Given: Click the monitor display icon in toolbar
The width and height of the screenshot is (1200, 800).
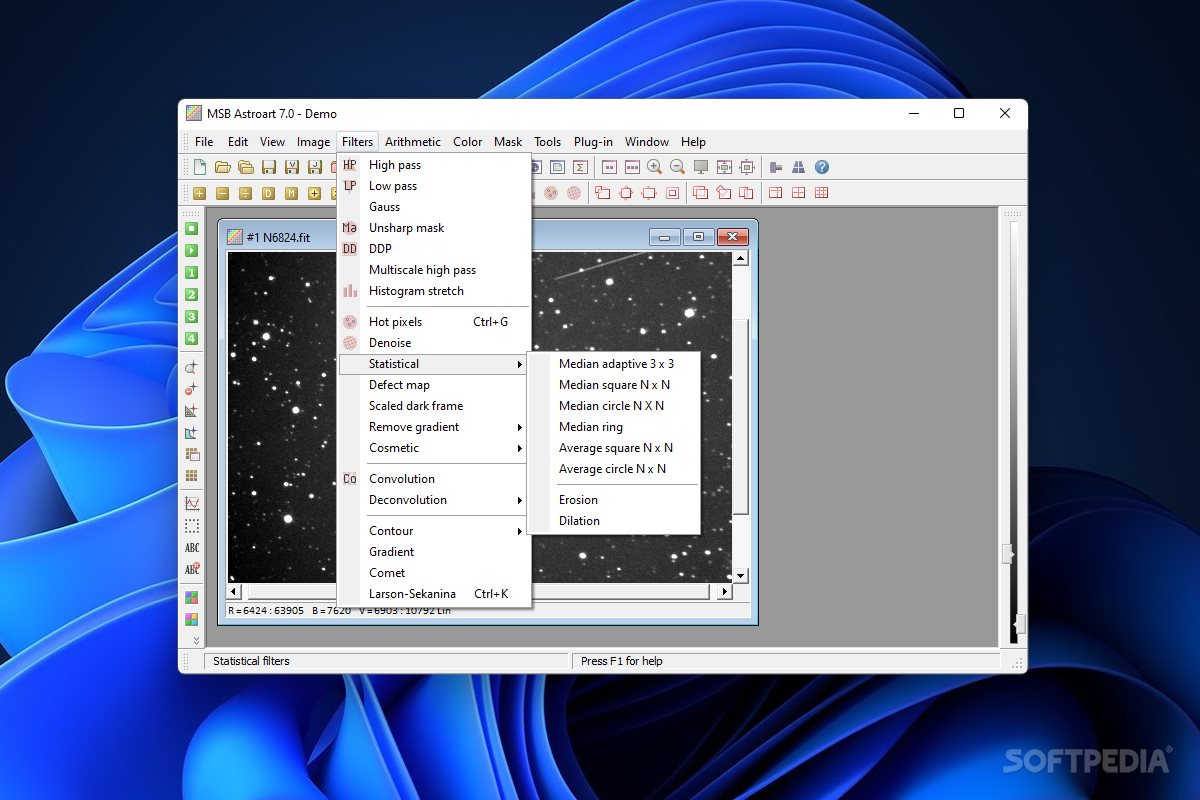Looking at the screenshot, I should coord(701,167).
